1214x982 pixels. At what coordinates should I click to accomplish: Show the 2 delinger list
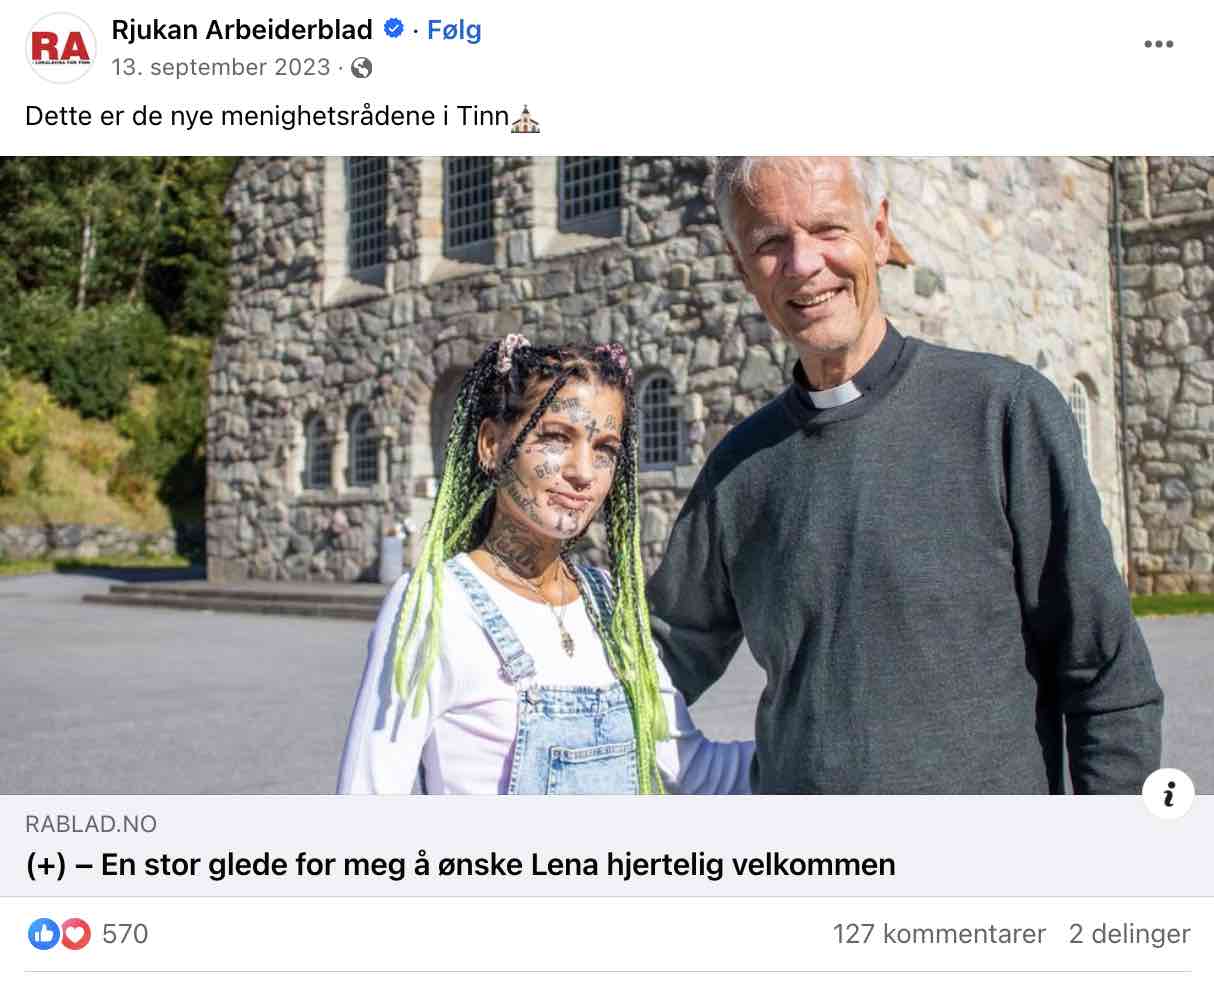(1129, 934)
